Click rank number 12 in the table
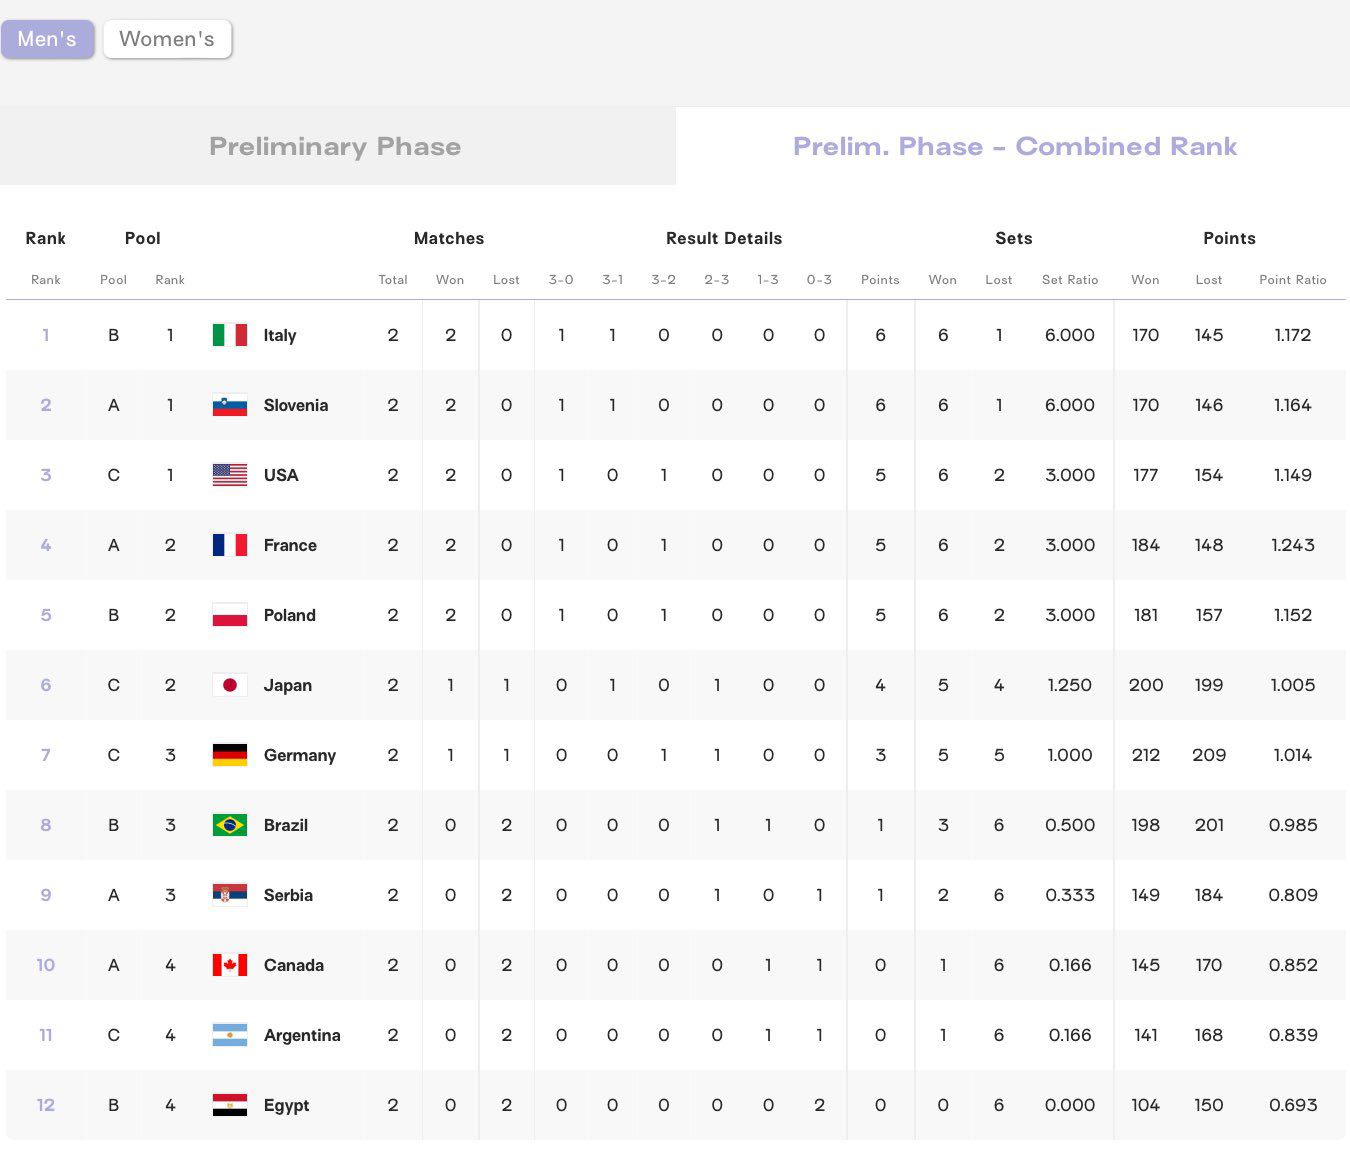The width and height of the screenshot is (1350, 1164). pos(45,1105)
